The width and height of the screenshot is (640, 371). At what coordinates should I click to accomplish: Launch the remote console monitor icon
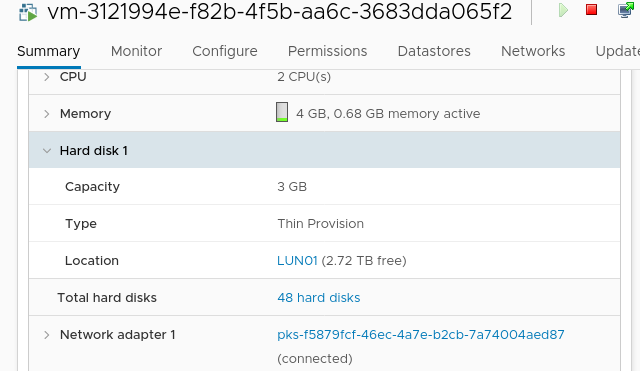click(x=626, y=10)
